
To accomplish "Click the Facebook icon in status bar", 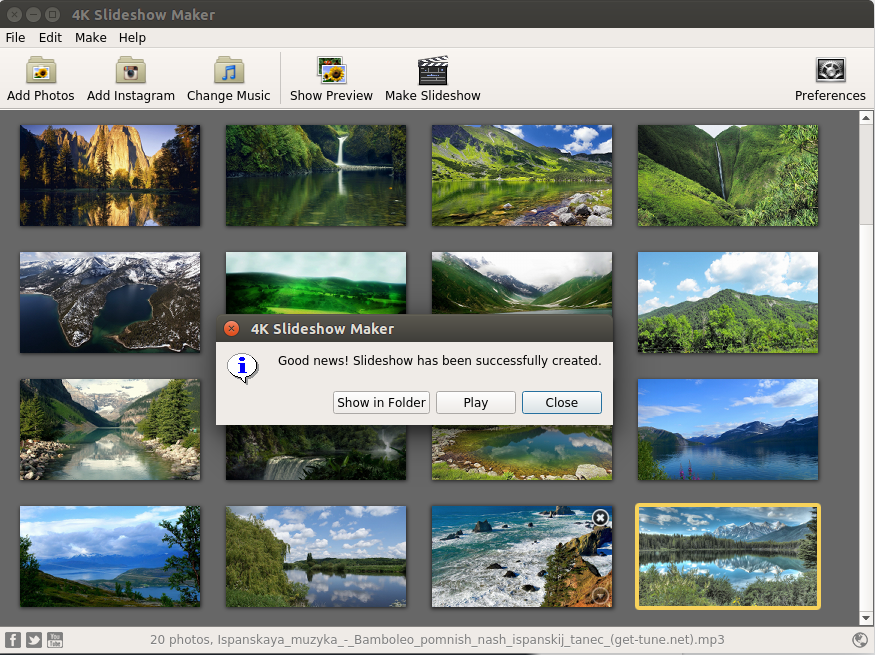I will pyautogui.click(x=13, y=639).
